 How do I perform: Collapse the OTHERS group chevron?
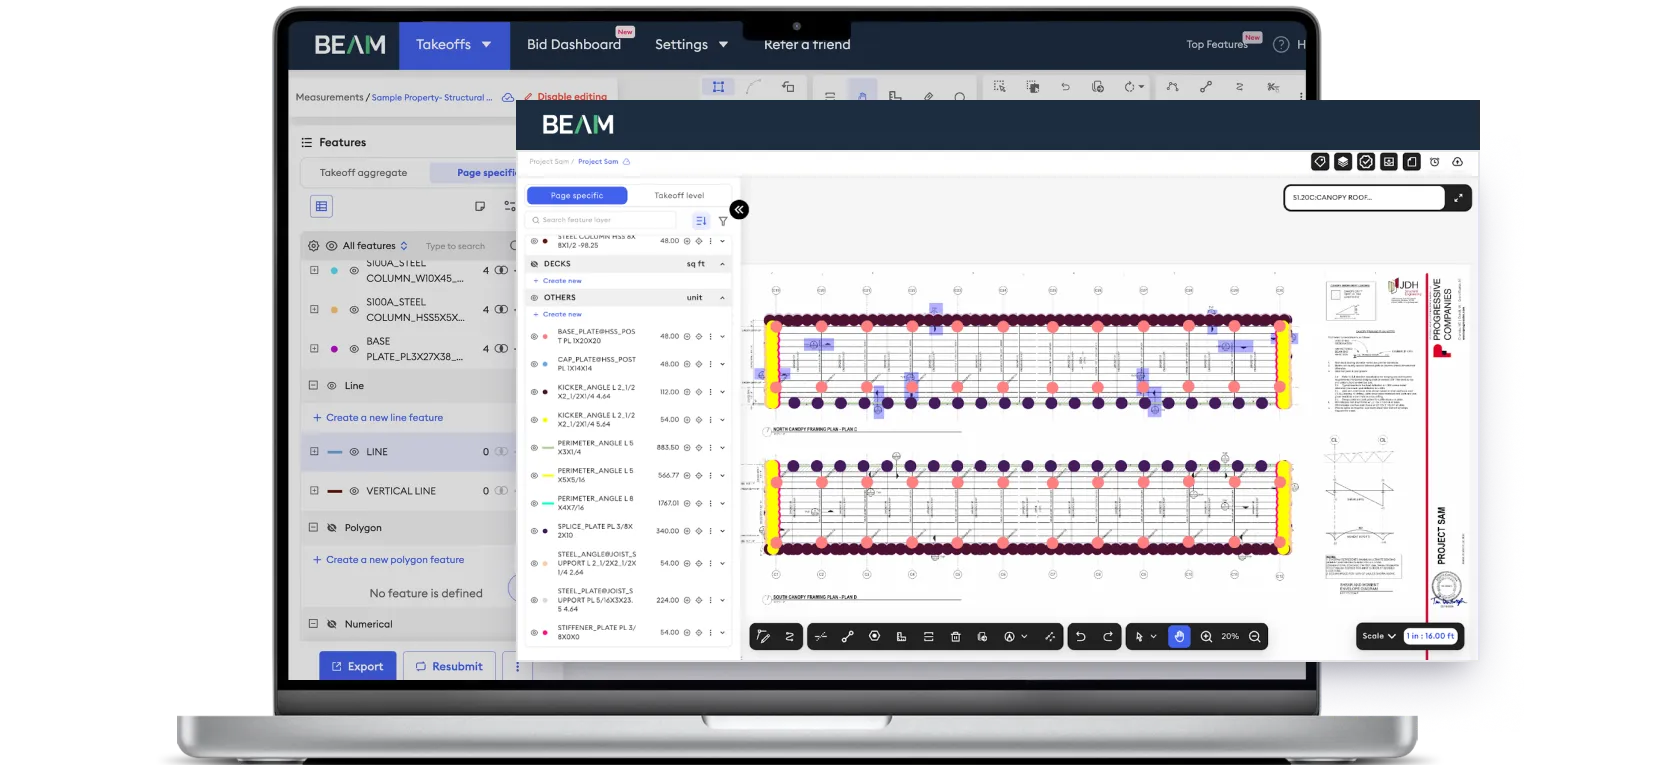click(x=722, y=298)
